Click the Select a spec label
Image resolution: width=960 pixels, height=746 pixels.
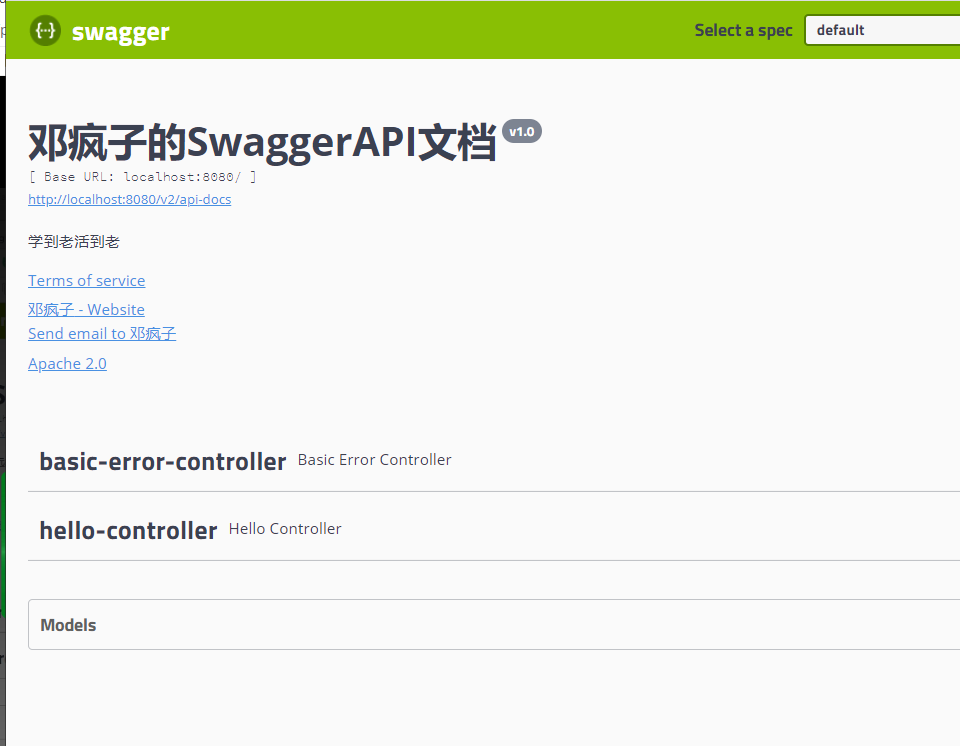point(743,31)
